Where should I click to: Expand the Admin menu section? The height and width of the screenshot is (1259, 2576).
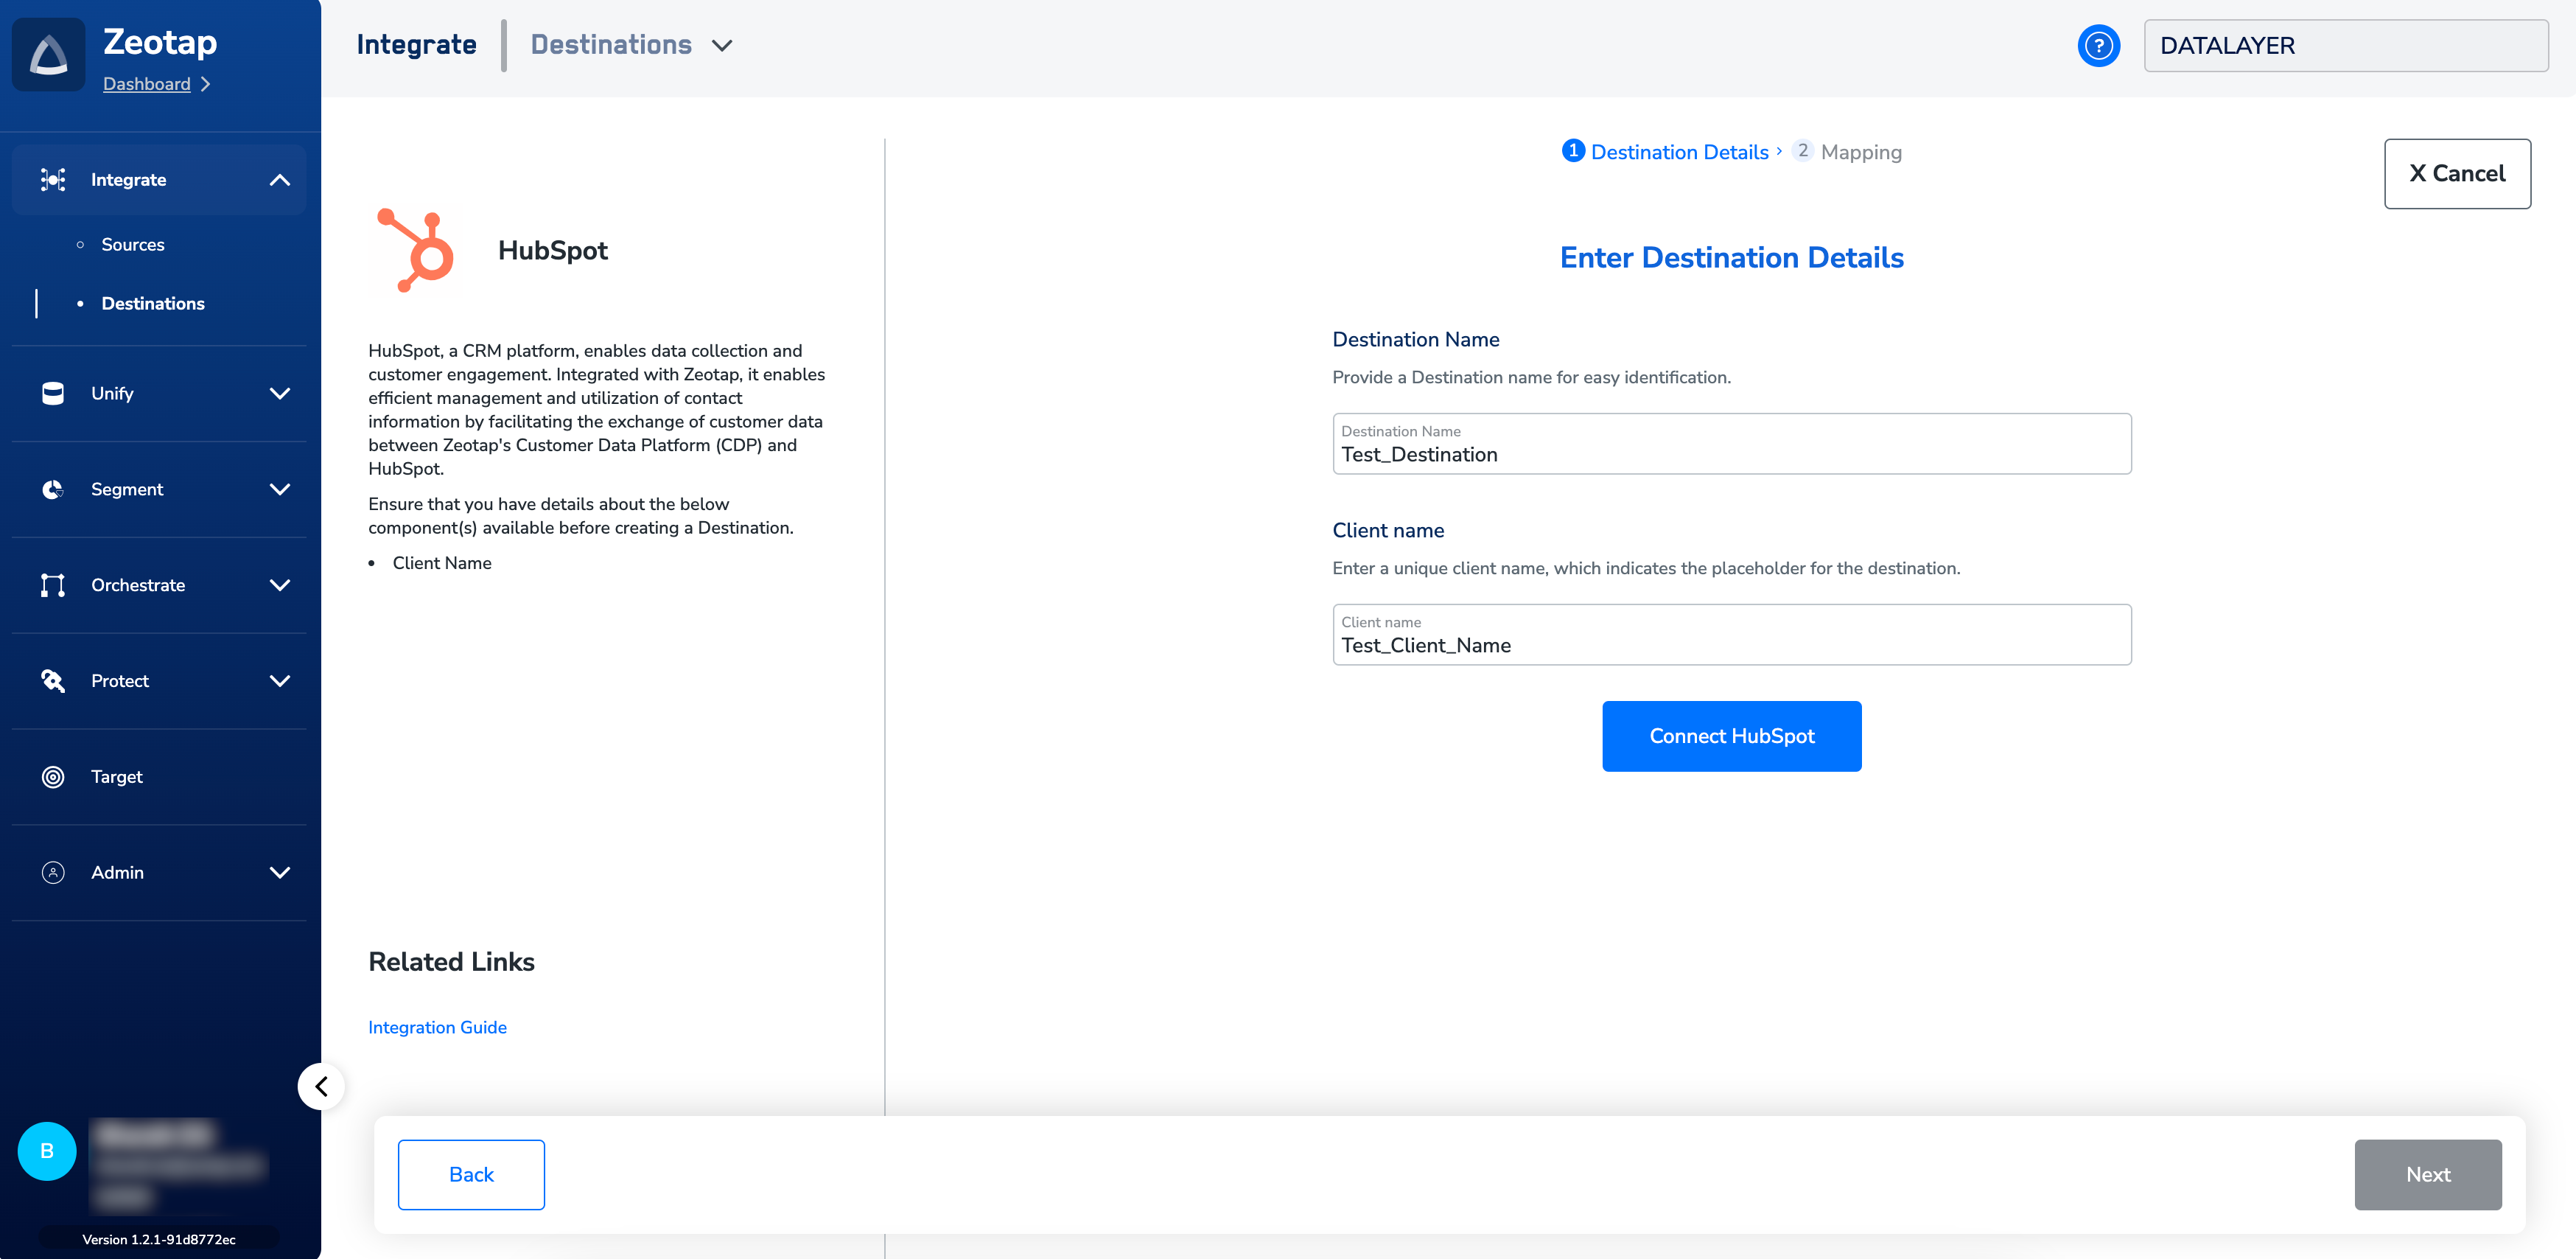pyautogui.click(x=280, y=873)
